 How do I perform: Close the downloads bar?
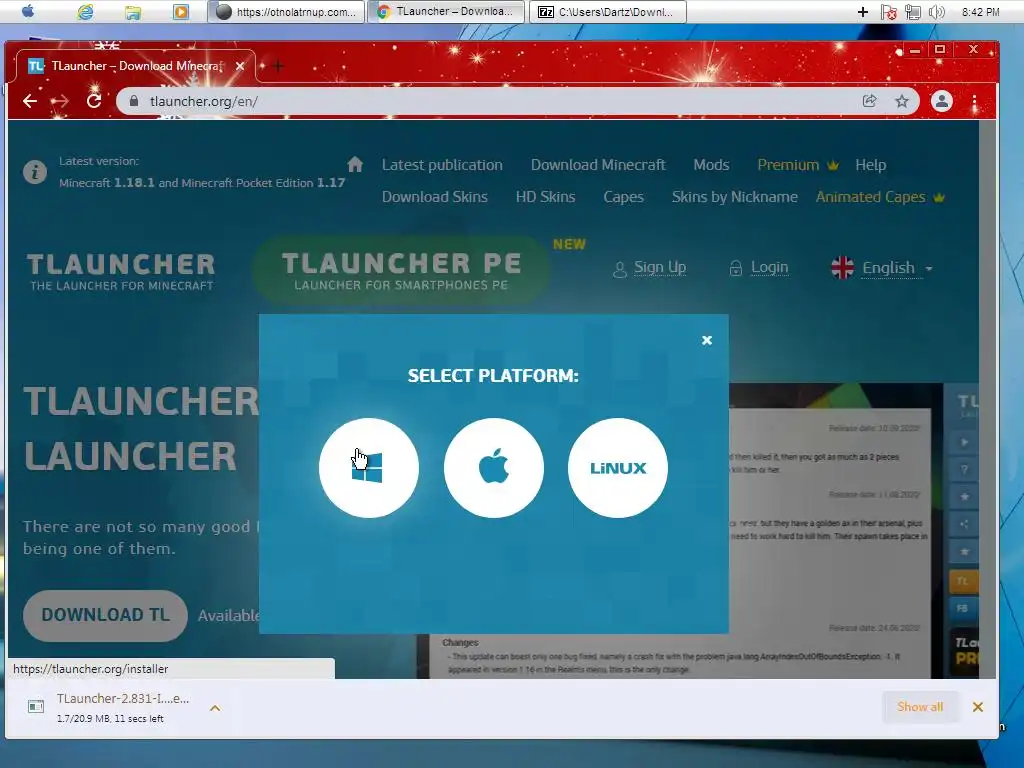[978, 707]
